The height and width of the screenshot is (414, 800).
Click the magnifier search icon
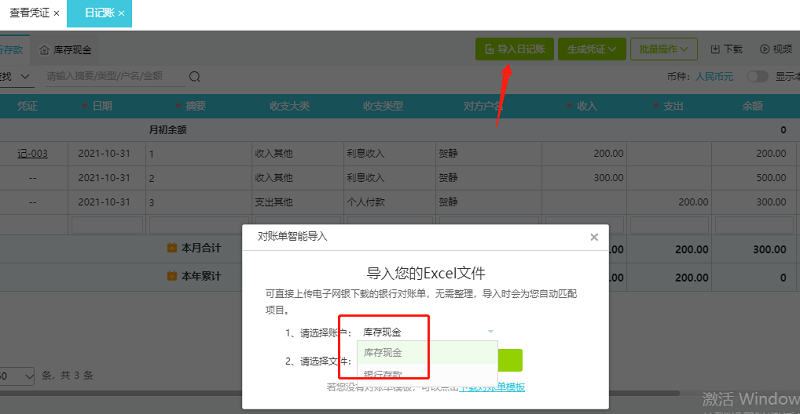tap(194, 77)
